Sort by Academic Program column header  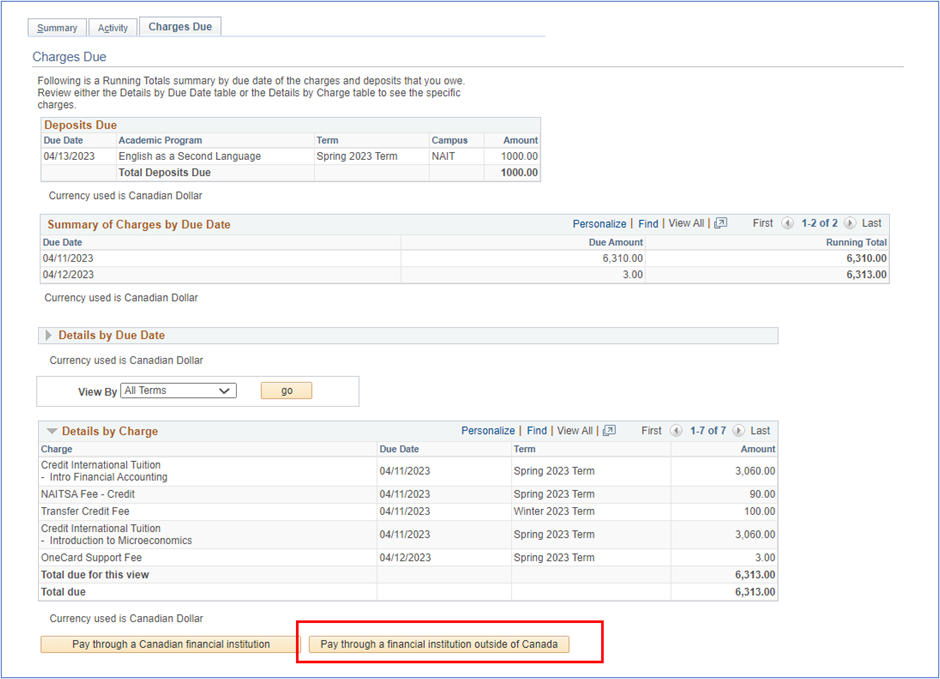tap(160, 140)
